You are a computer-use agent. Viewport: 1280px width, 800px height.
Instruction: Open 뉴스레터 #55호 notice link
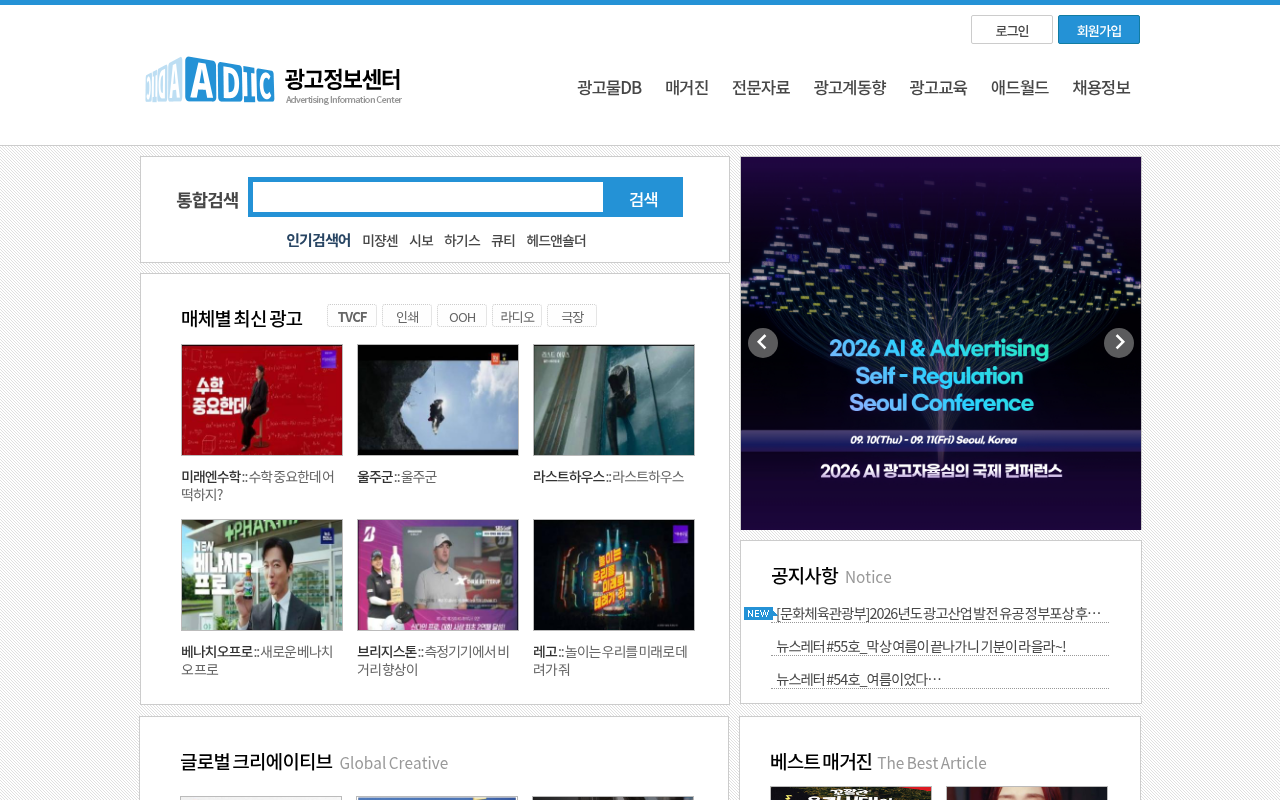point(921,646)
